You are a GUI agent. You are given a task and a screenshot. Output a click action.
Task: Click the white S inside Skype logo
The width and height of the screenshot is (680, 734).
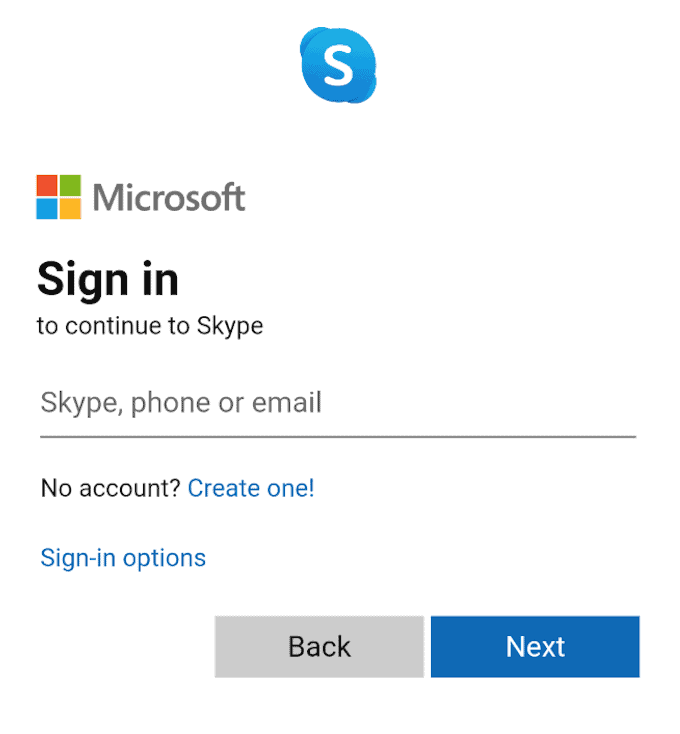point(339,67)
